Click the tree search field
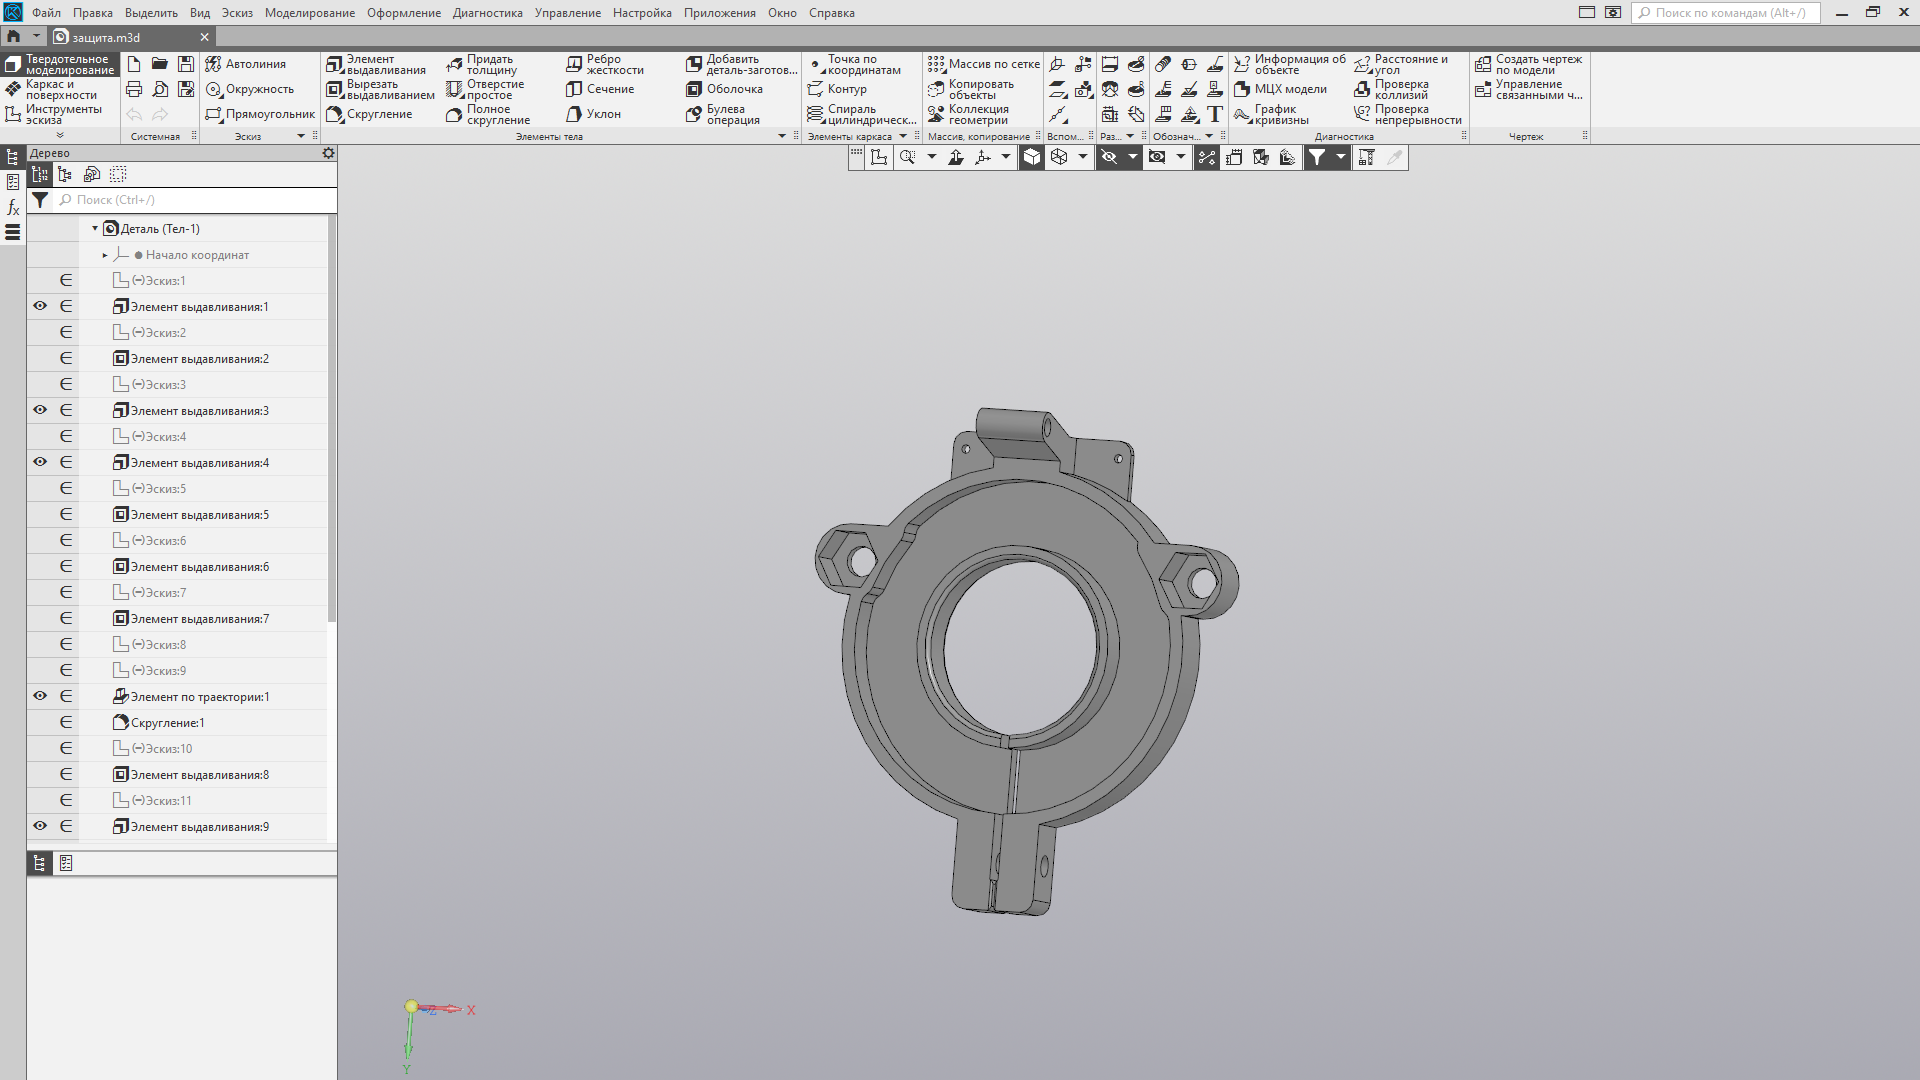 point(195,200)
